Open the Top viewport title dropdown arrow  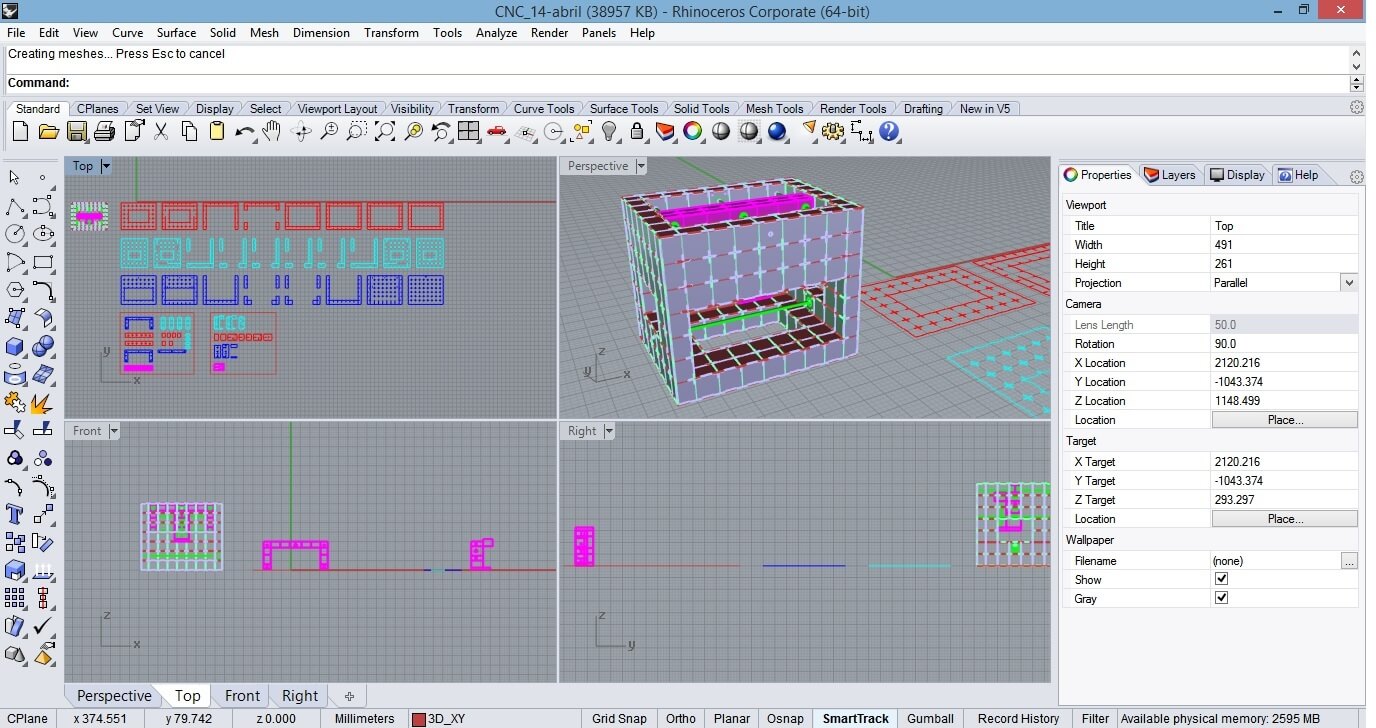coord(106,166)
